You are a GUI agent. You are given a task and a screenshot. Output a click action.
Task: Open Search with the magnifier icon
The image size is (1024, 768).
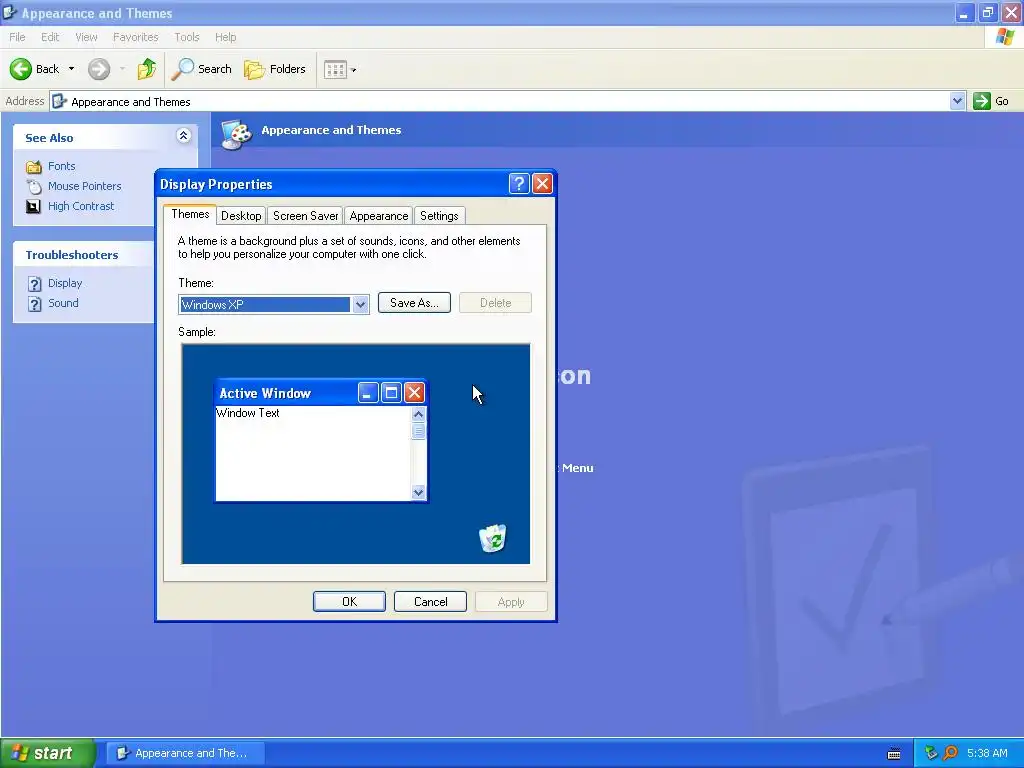click(x=182, y=69)
